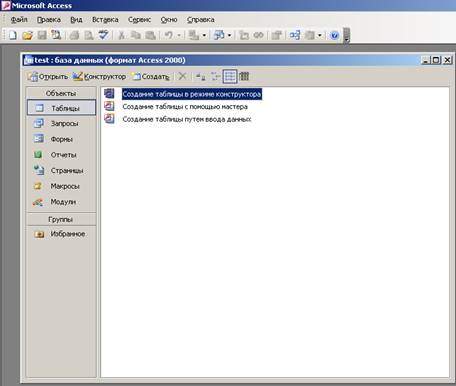Click the Группы header bar

click(x=61, y=219)
